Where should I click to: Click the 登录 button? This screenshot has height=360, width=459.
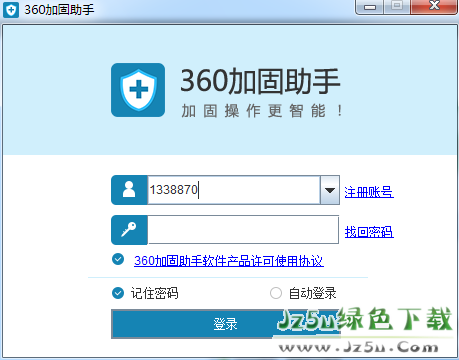coord(225,324)
